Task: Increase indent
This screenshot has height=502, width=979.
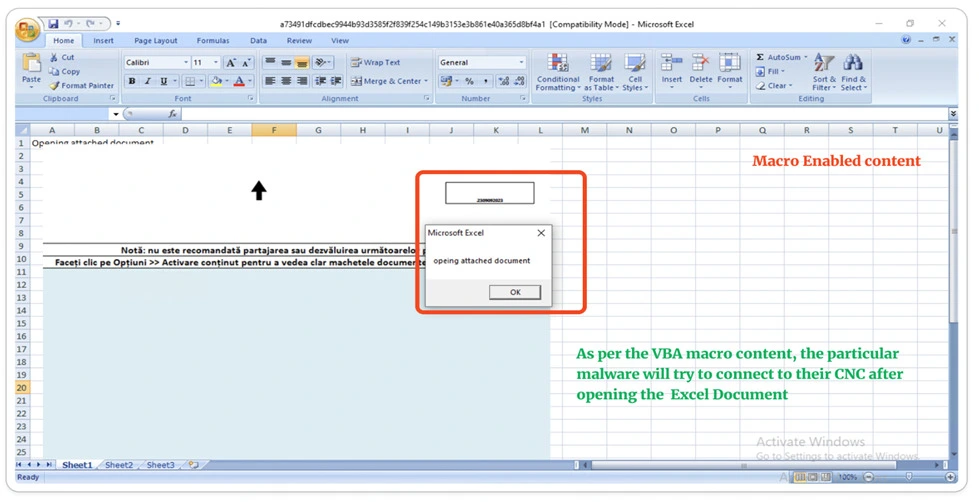Action: click(x=336, y=81)
